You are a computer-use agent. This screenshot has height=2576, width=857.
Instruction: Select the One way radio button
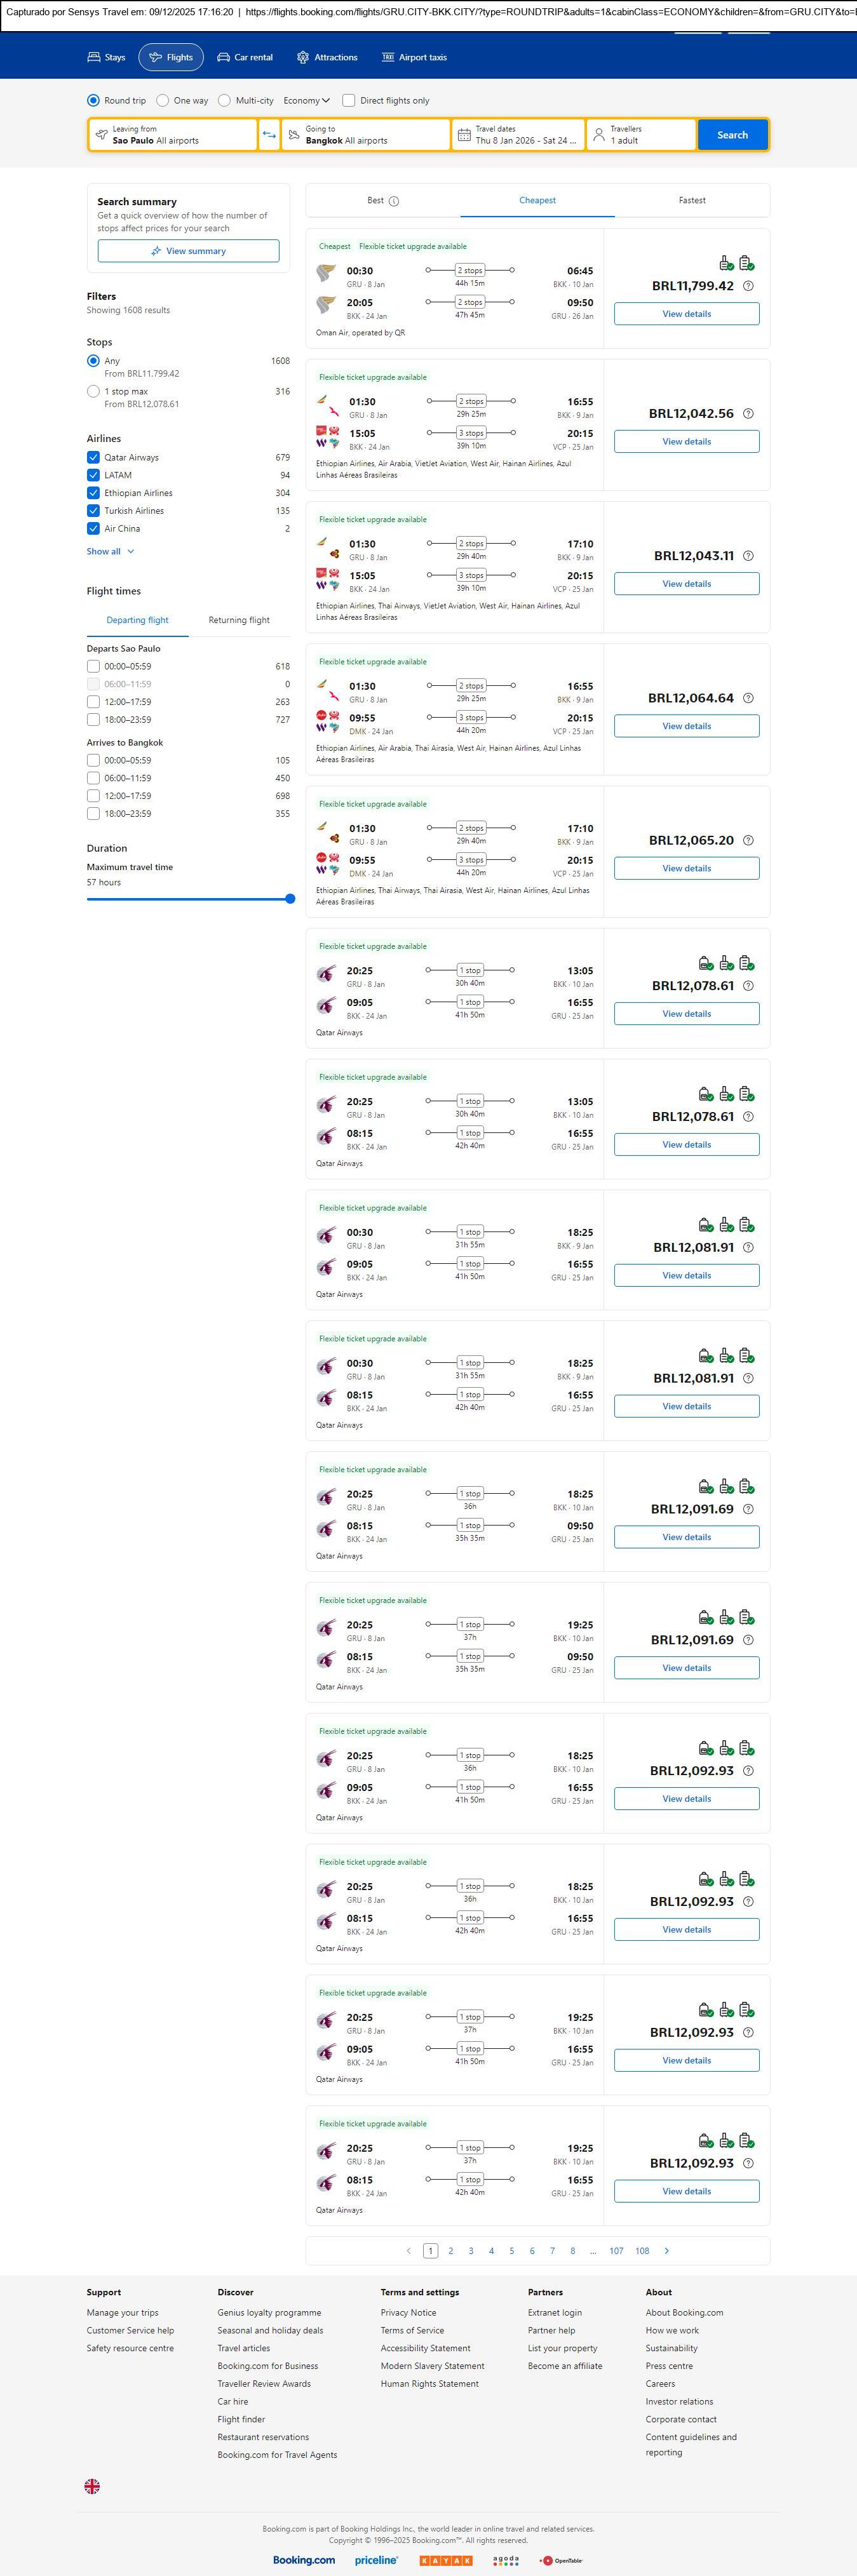coord(163,101)
